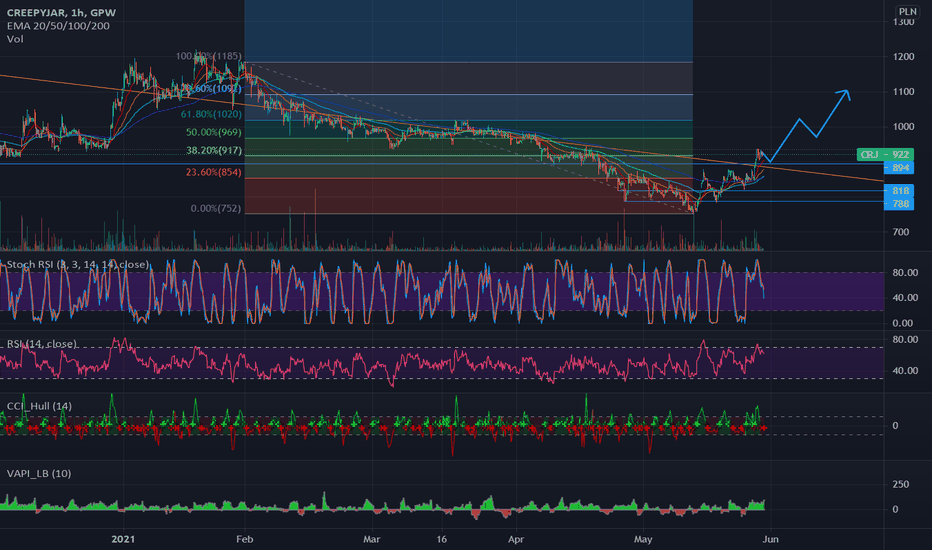The height and width of the screenshot is (550, 932).
Task: Click the 2021 date label on time axis
Action: coord(123,539)
